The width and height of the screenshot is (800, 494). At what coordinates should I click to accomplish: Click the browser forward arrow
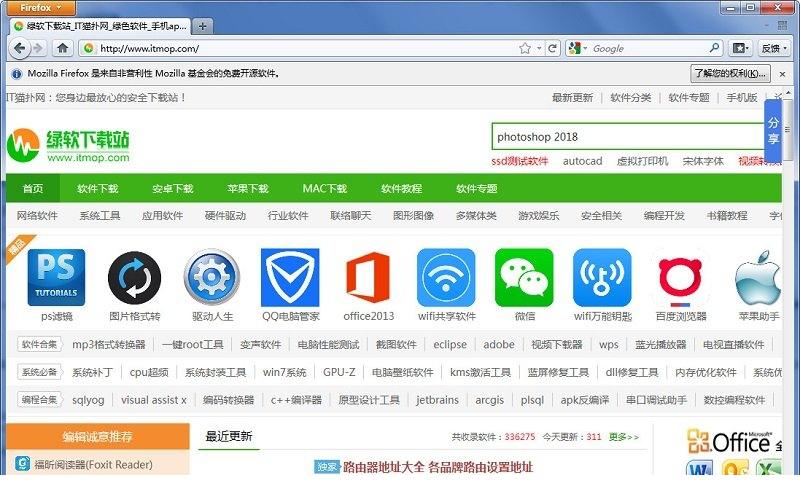[38, 48]
